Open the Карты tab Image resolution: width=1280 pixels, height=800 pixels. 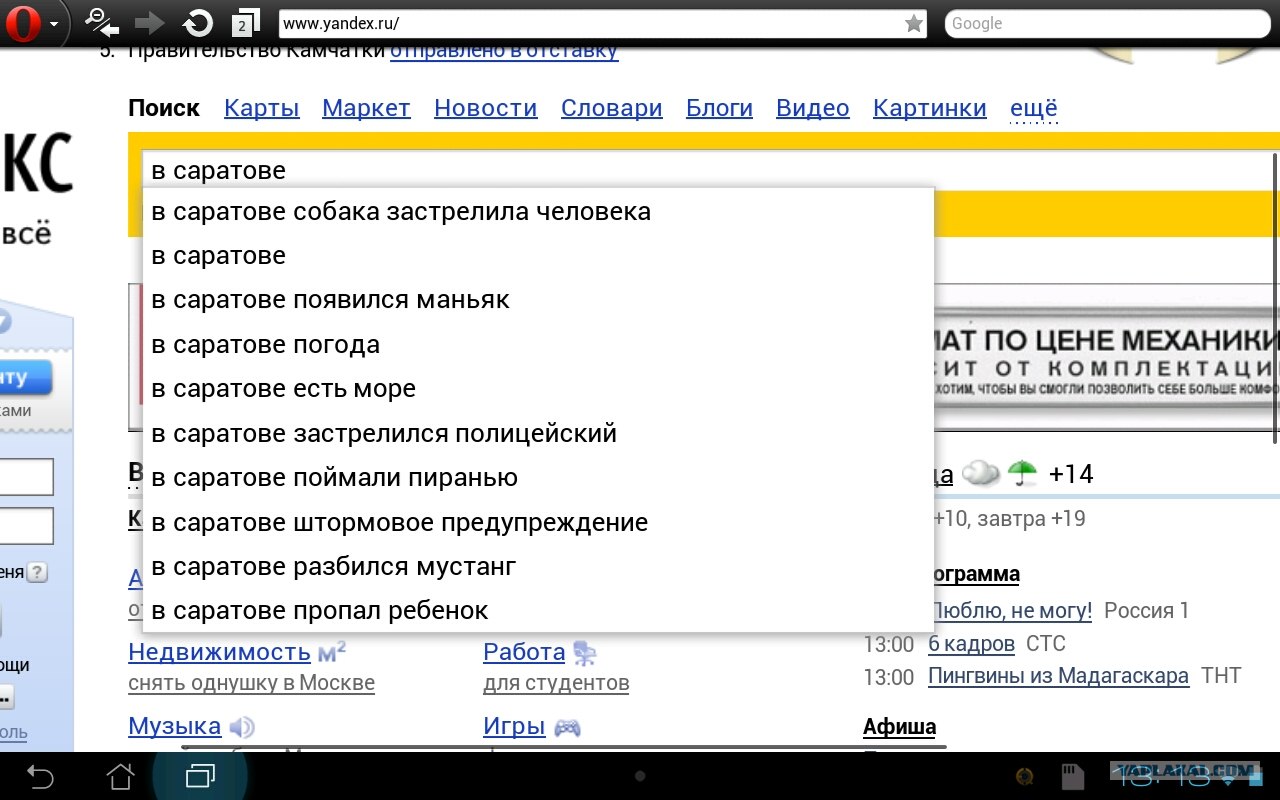point(262,108)
